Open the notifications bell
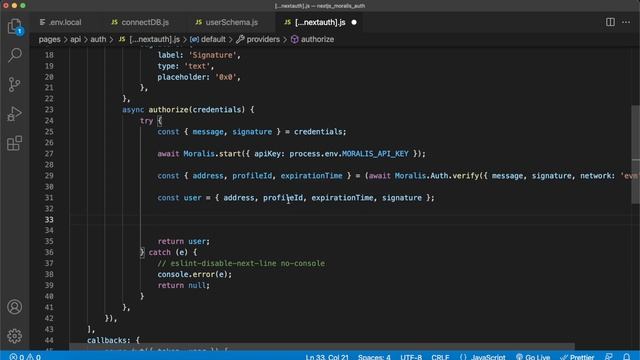The height and width of the screenshot is (360, 640). coord(627,357)
